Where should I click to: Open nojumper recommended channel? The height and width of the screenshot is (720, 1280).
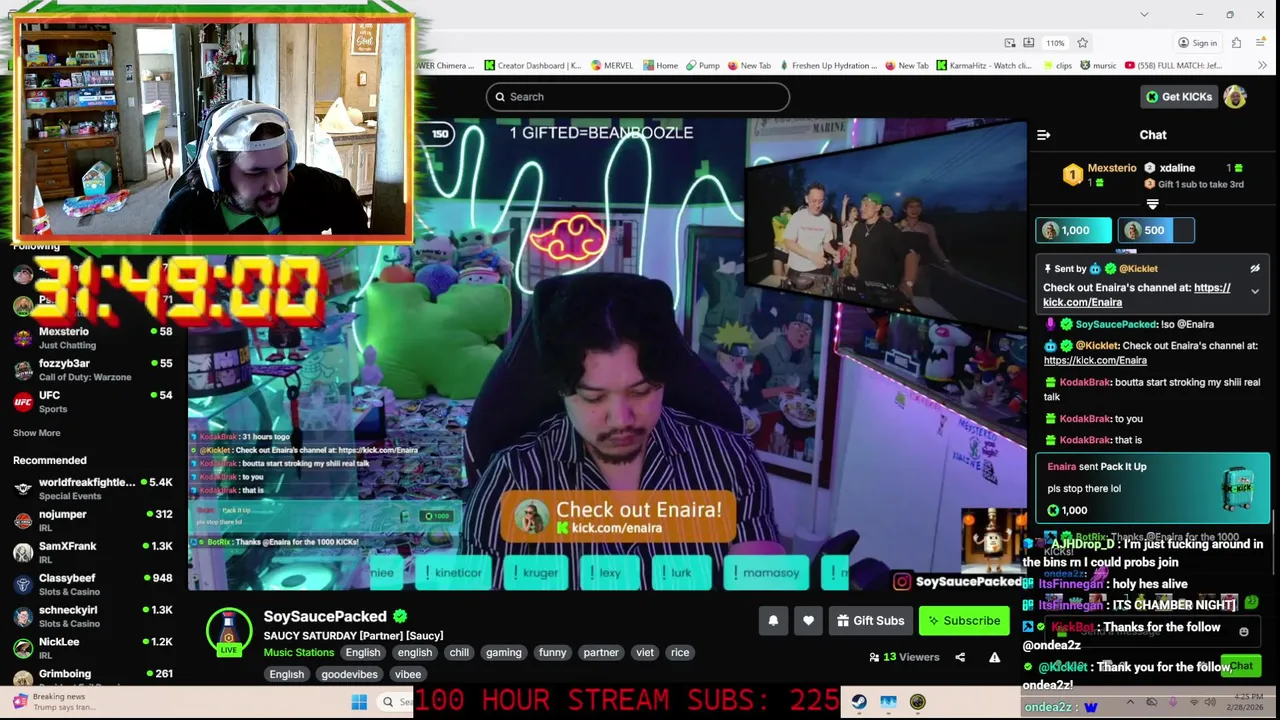(93, 521)
